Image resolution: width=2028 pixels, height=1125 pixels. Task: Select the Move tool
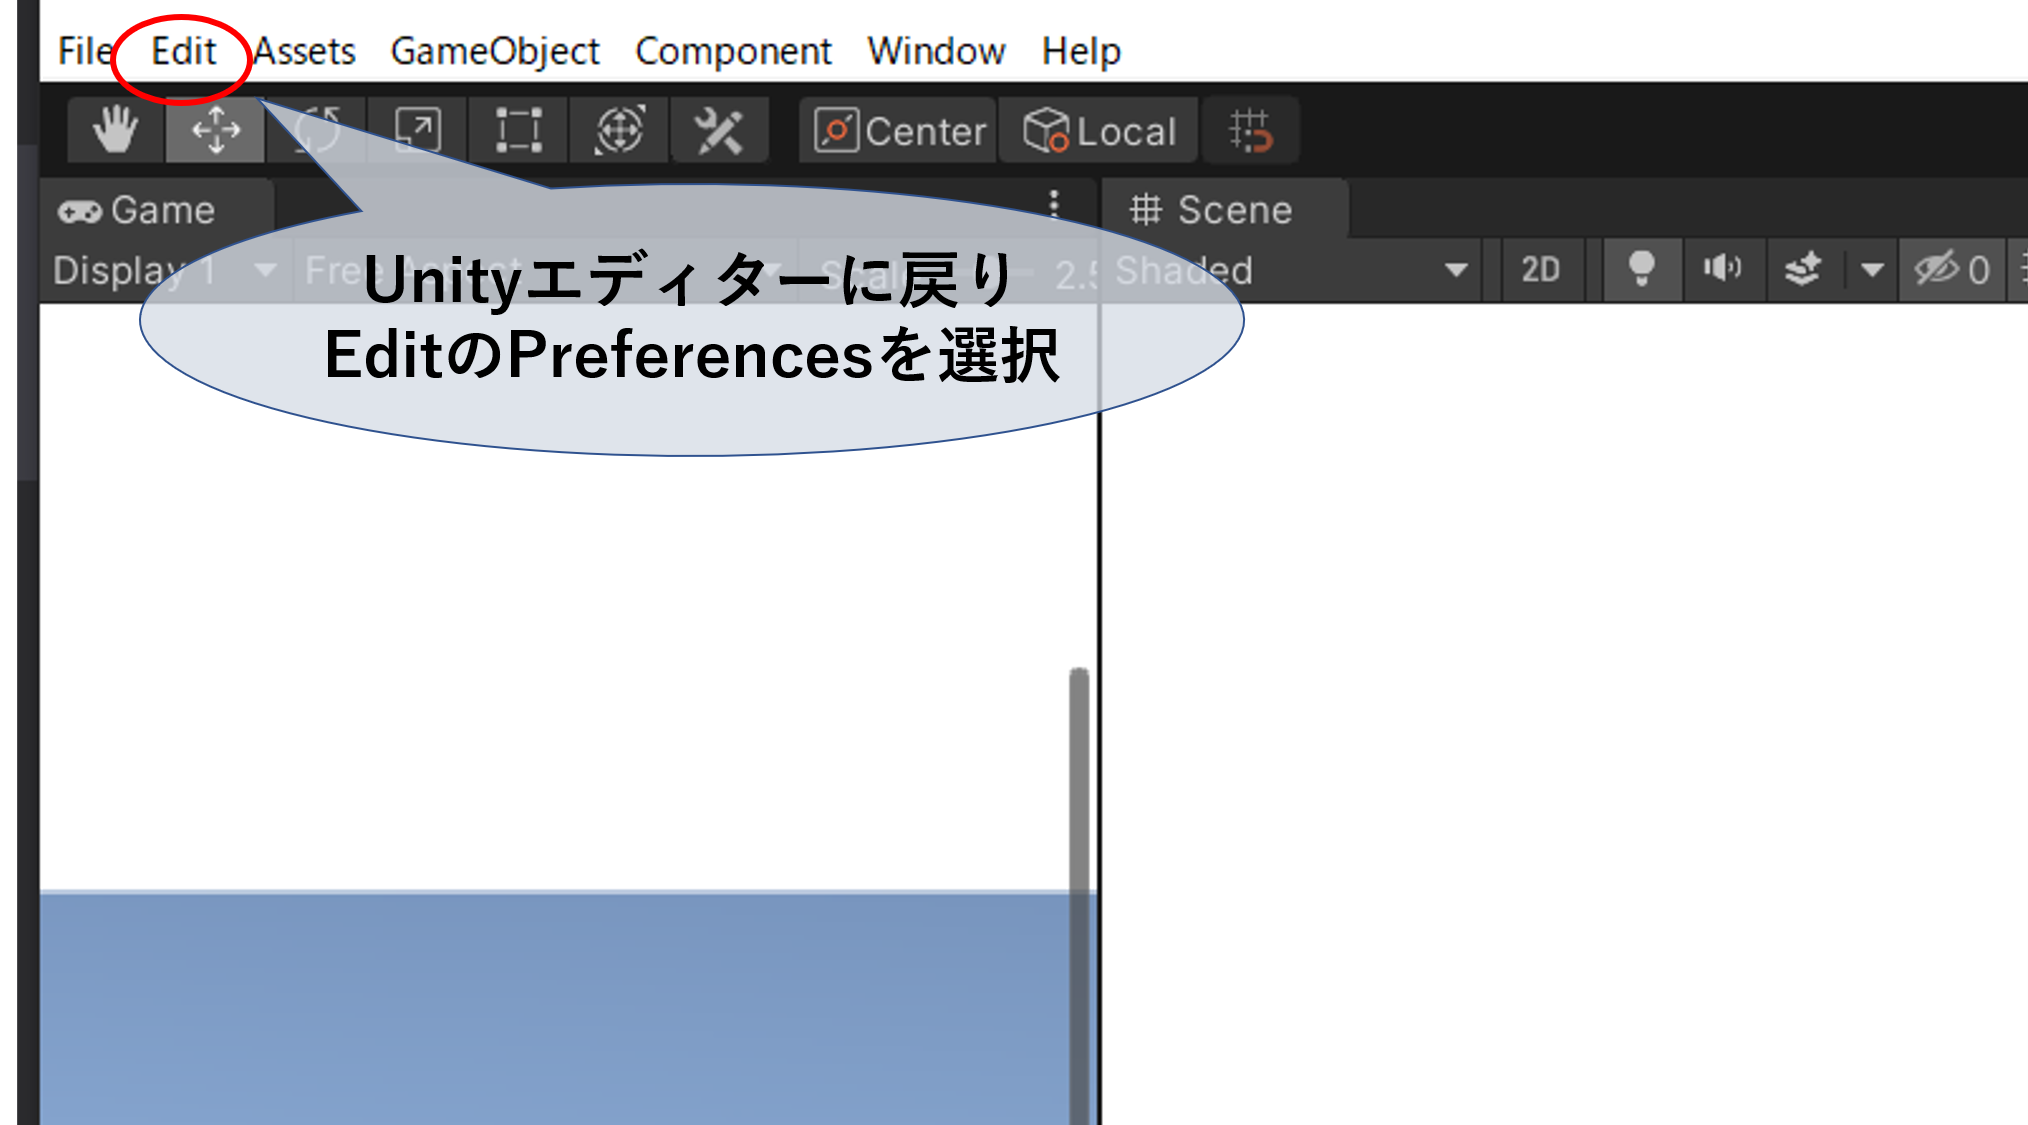[216, 130]
